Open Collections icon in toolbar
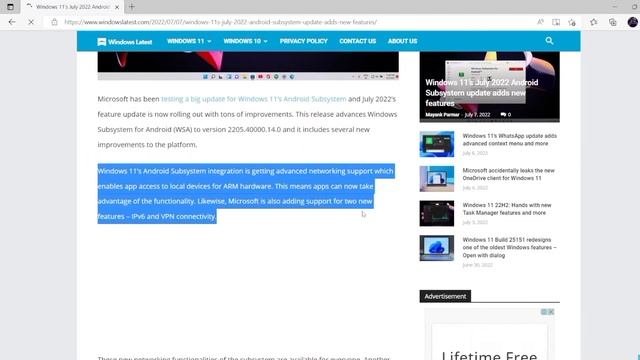 [613, 22]
